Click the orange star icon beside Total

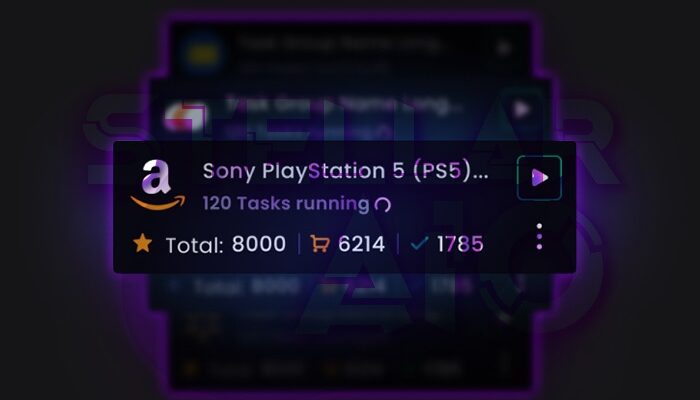pos(142,244)
